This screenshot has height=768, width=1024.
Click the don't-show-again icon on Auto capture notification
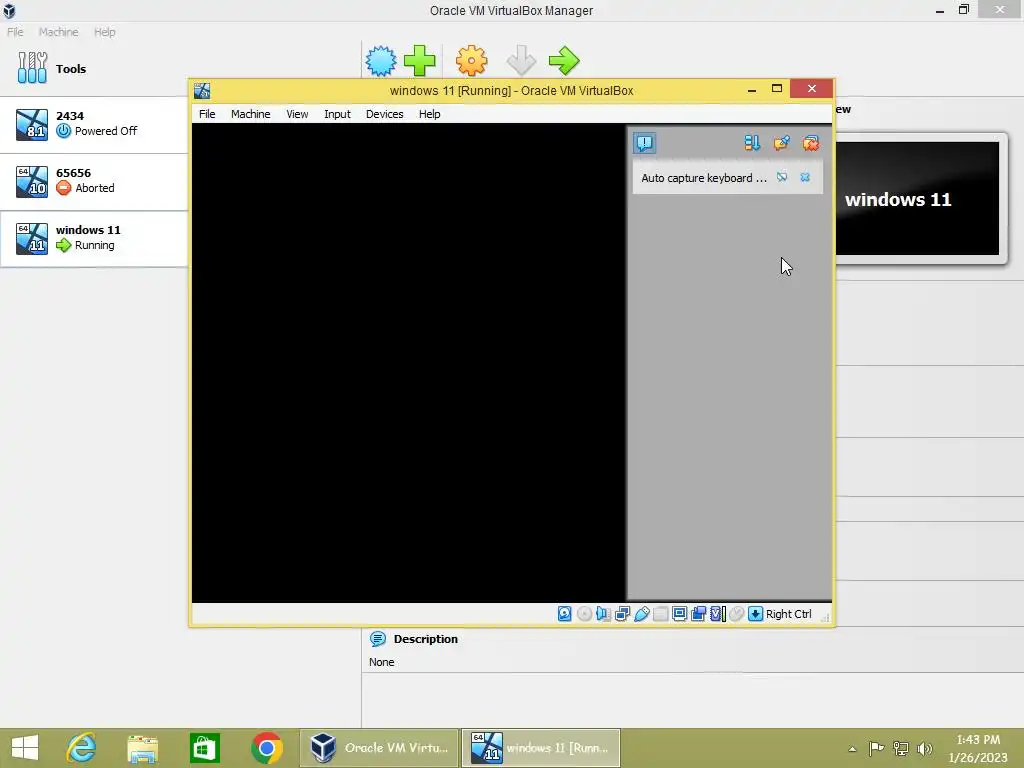[x=782, y=177]
